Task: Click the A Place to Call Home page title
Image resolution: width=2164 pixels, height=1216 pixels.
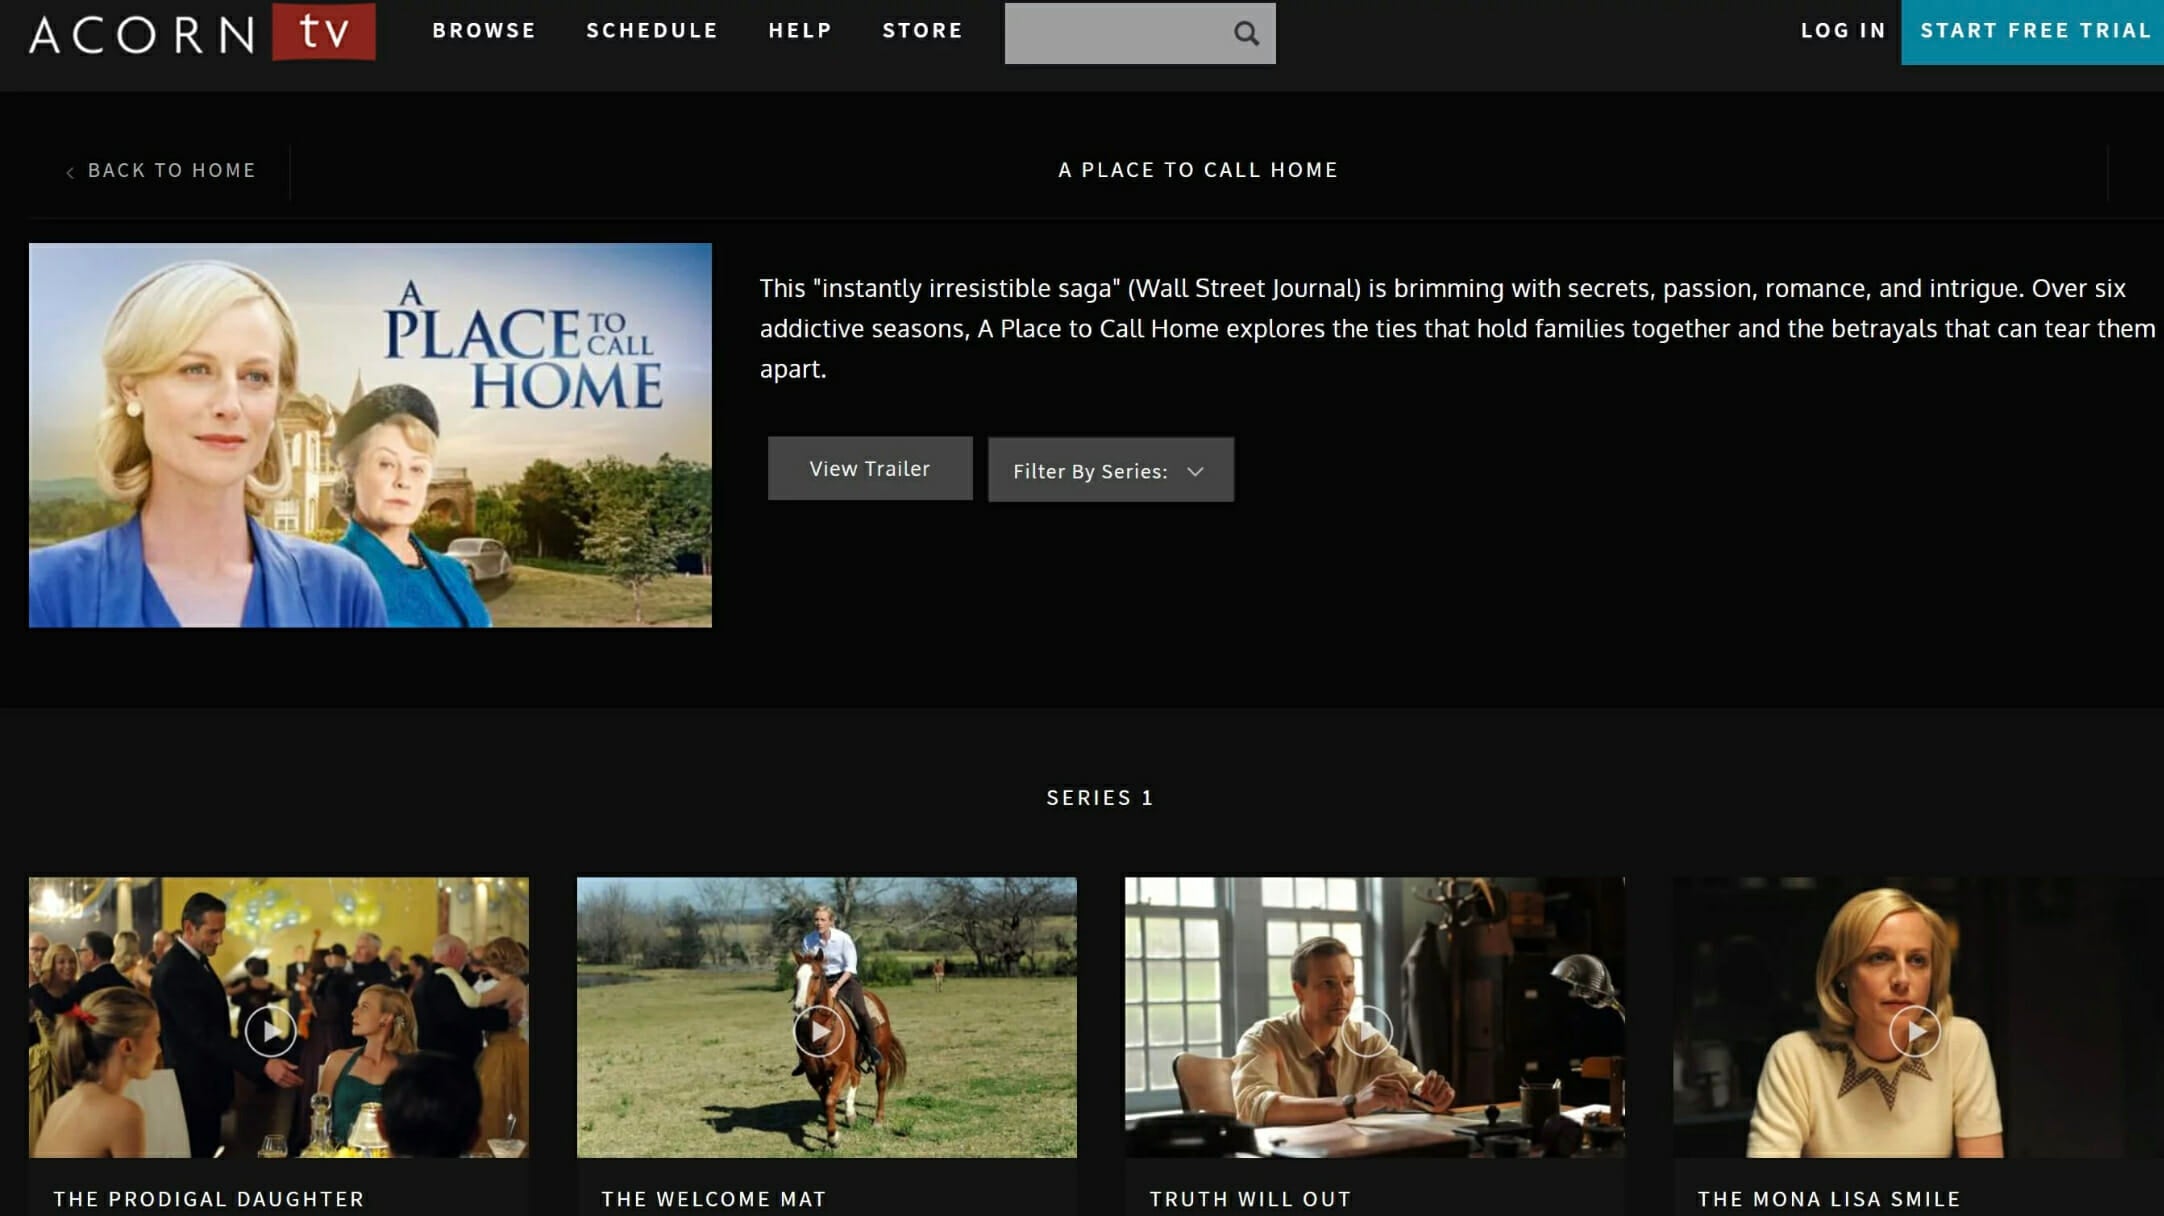Action: click(1198, 170)
